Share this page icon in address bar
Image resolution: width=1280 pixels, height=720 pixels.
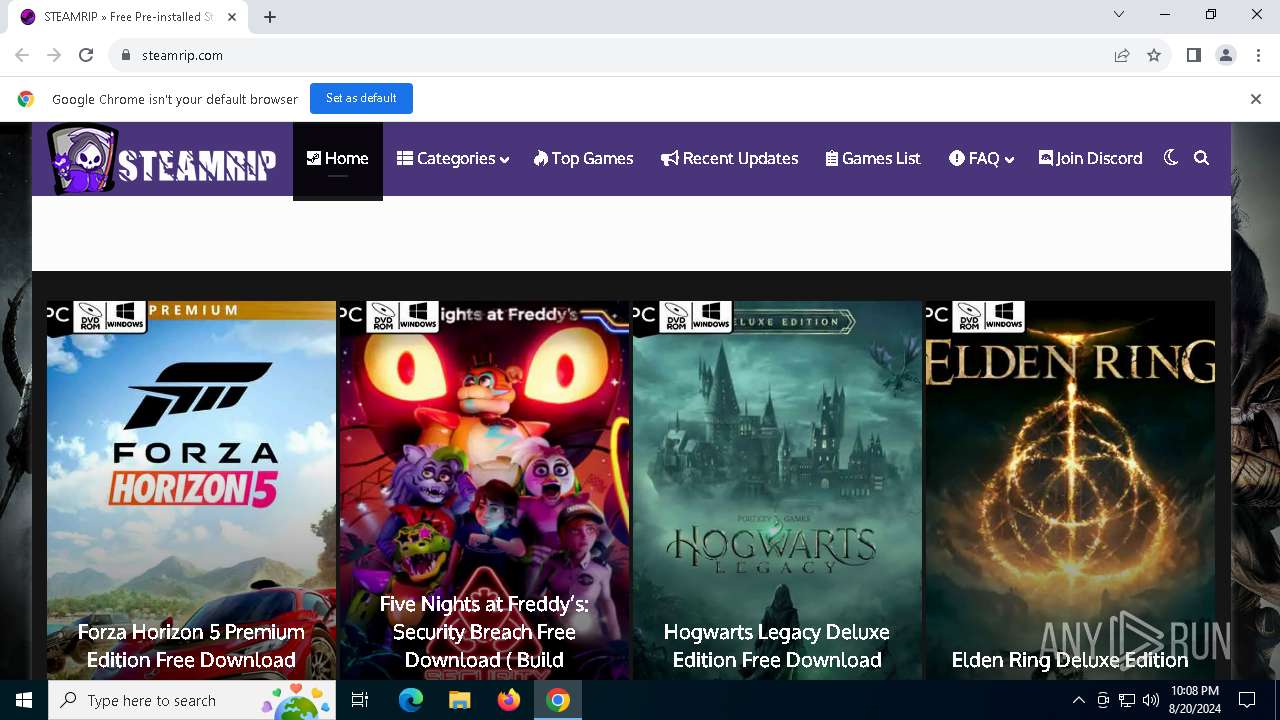pos(1122,55)
